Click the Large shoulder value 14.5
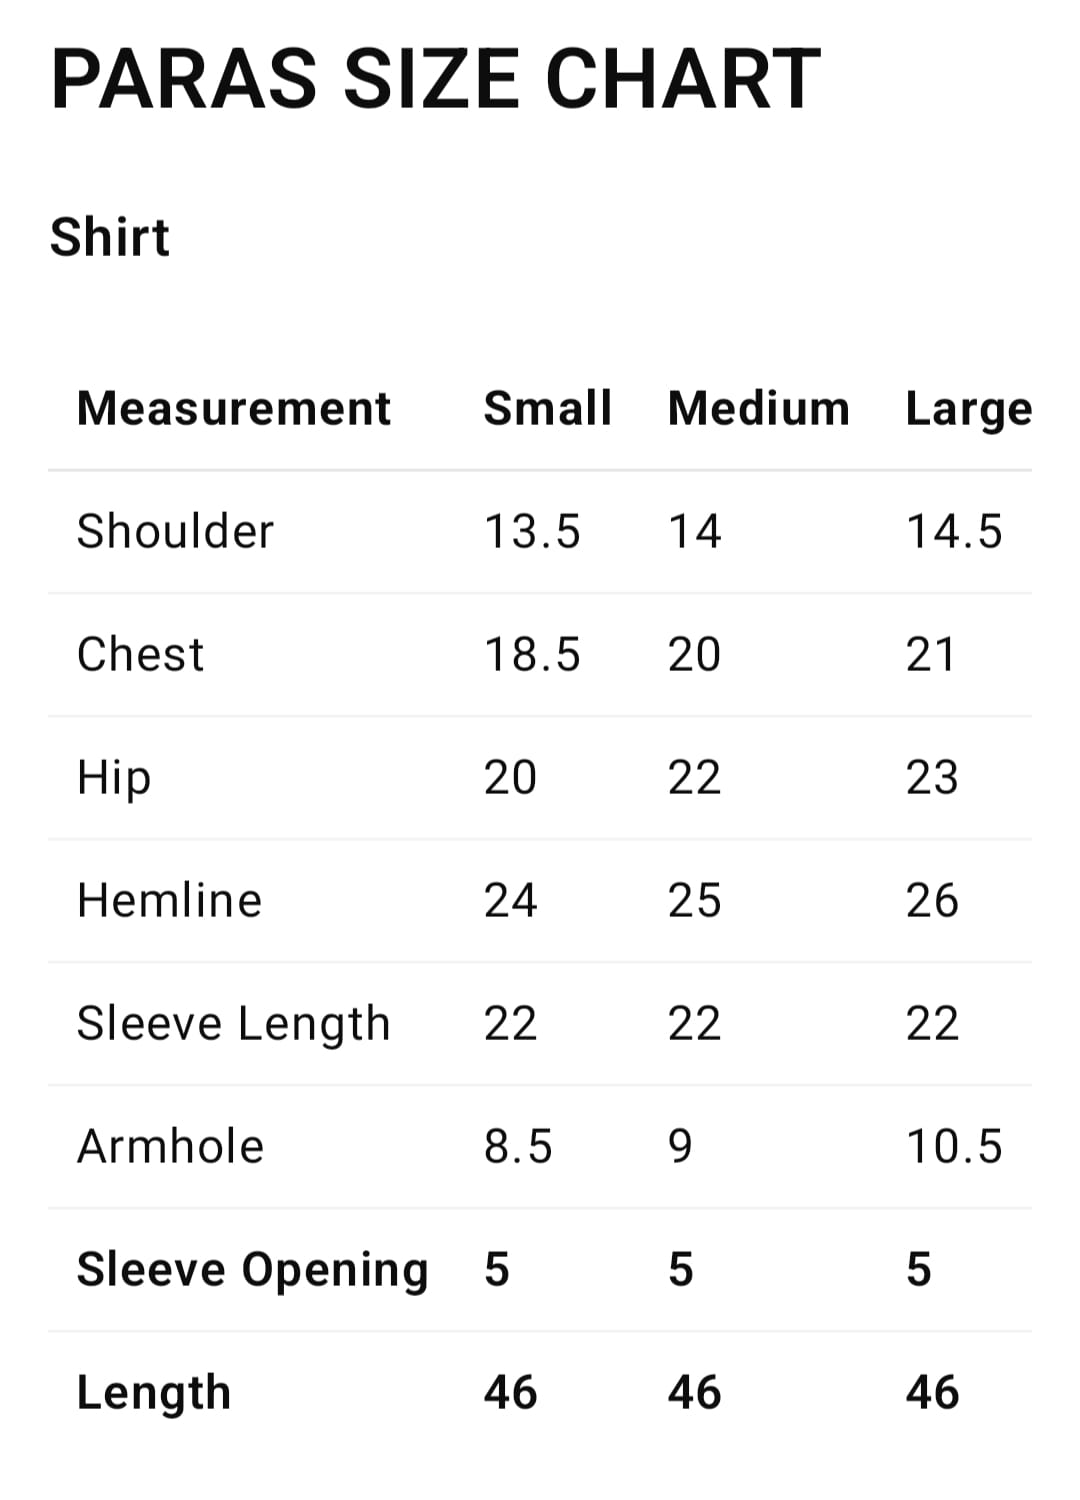This screenshot has width=1080, height=1500. coord(953,531)
